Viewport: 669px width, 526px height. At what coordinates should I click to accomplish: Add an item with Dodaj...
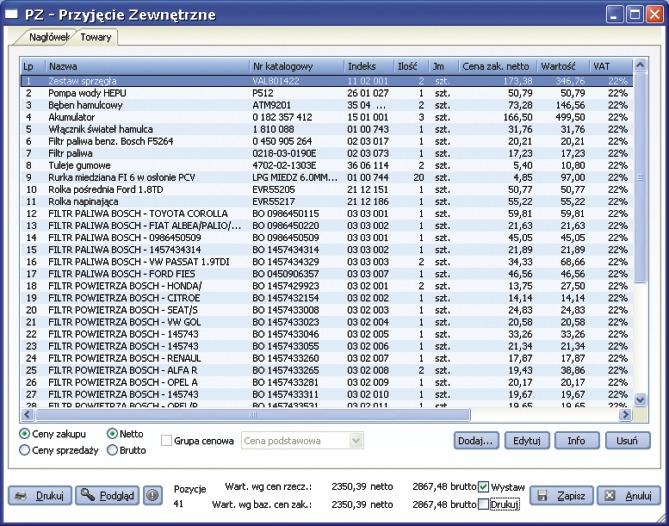tap(476, 441)
